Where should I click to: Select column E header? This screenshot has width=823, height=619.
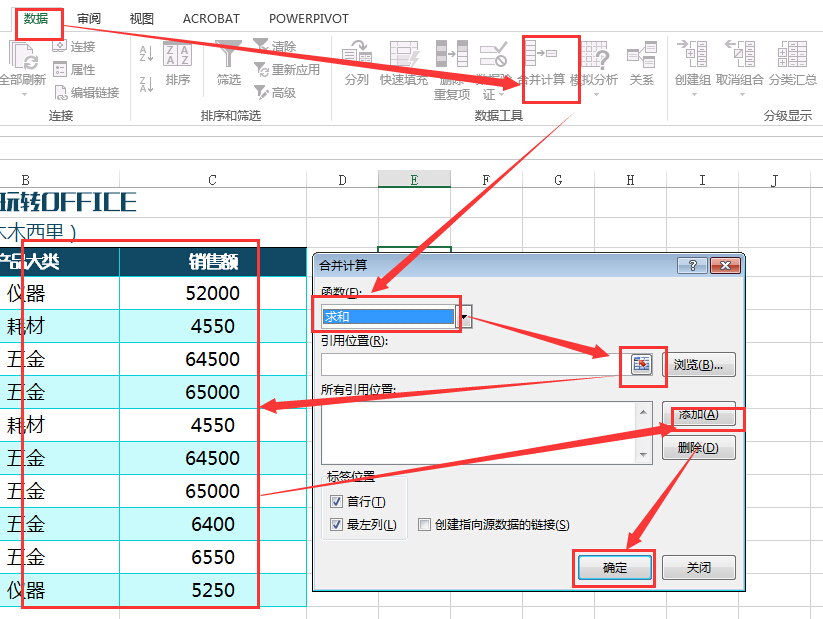coord(414,180)
